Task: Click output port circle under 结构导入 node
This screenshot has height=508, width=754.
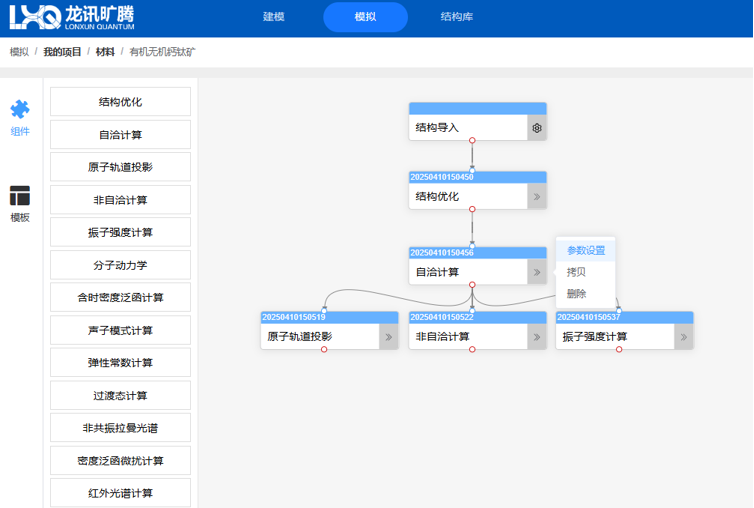Action: tap(472, 140)
